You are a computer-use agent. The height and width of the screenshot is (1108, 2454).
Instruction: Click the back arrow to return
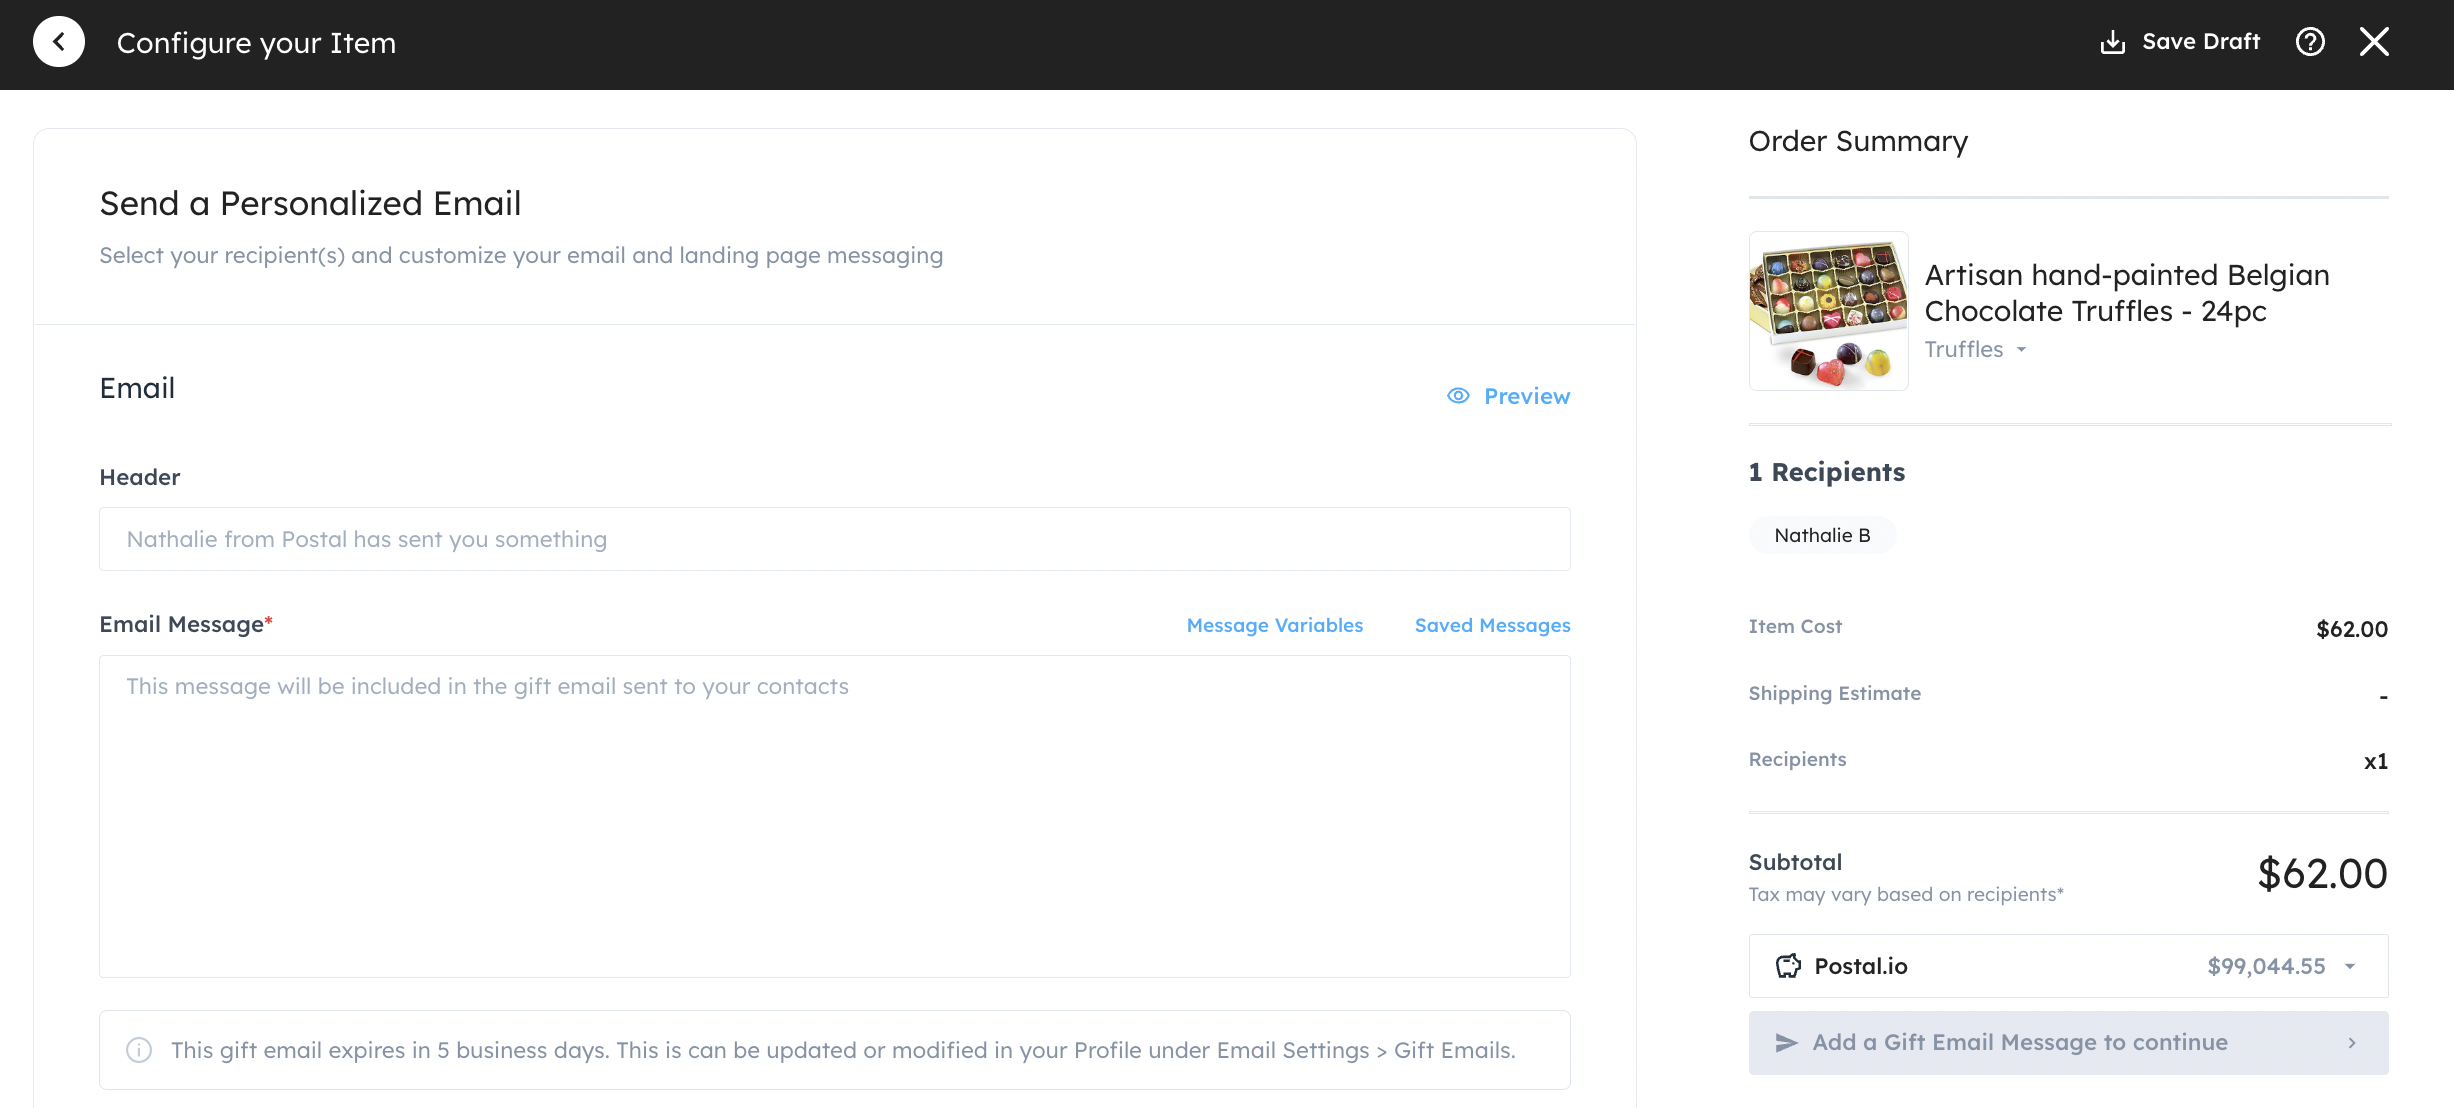(x=59, y=40)
